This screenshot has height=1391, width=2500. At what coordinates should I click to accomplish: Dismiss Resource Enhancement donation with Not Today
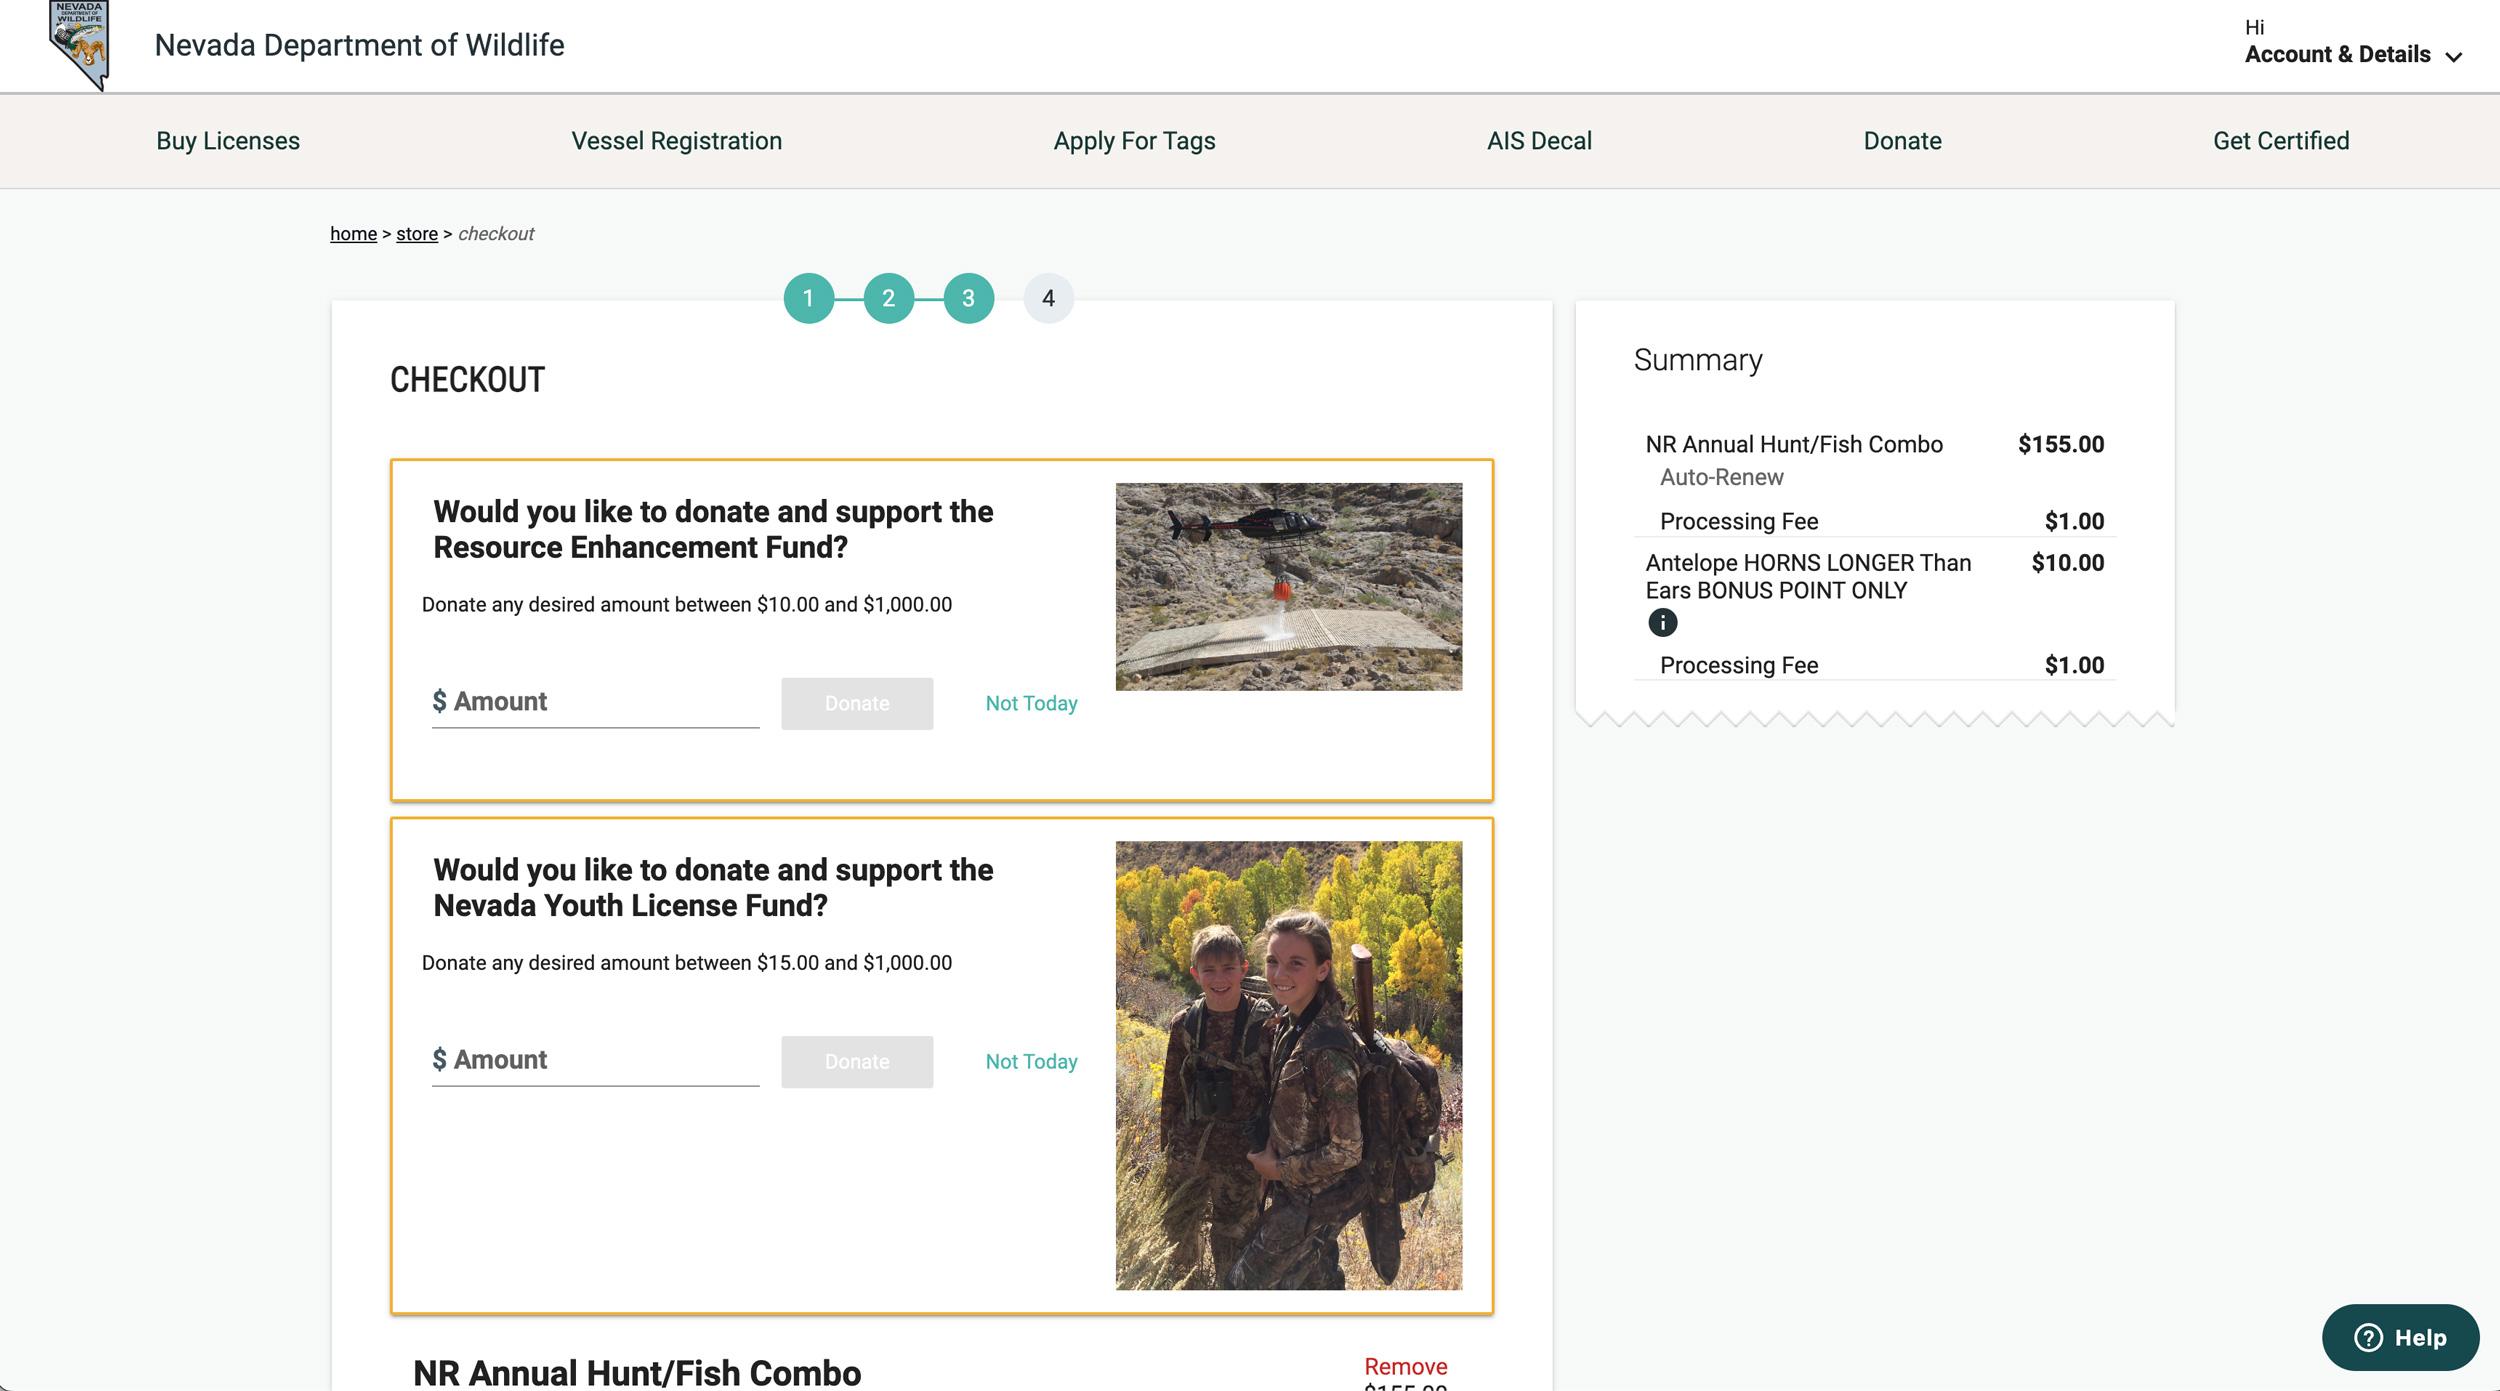coord(1030,703)
